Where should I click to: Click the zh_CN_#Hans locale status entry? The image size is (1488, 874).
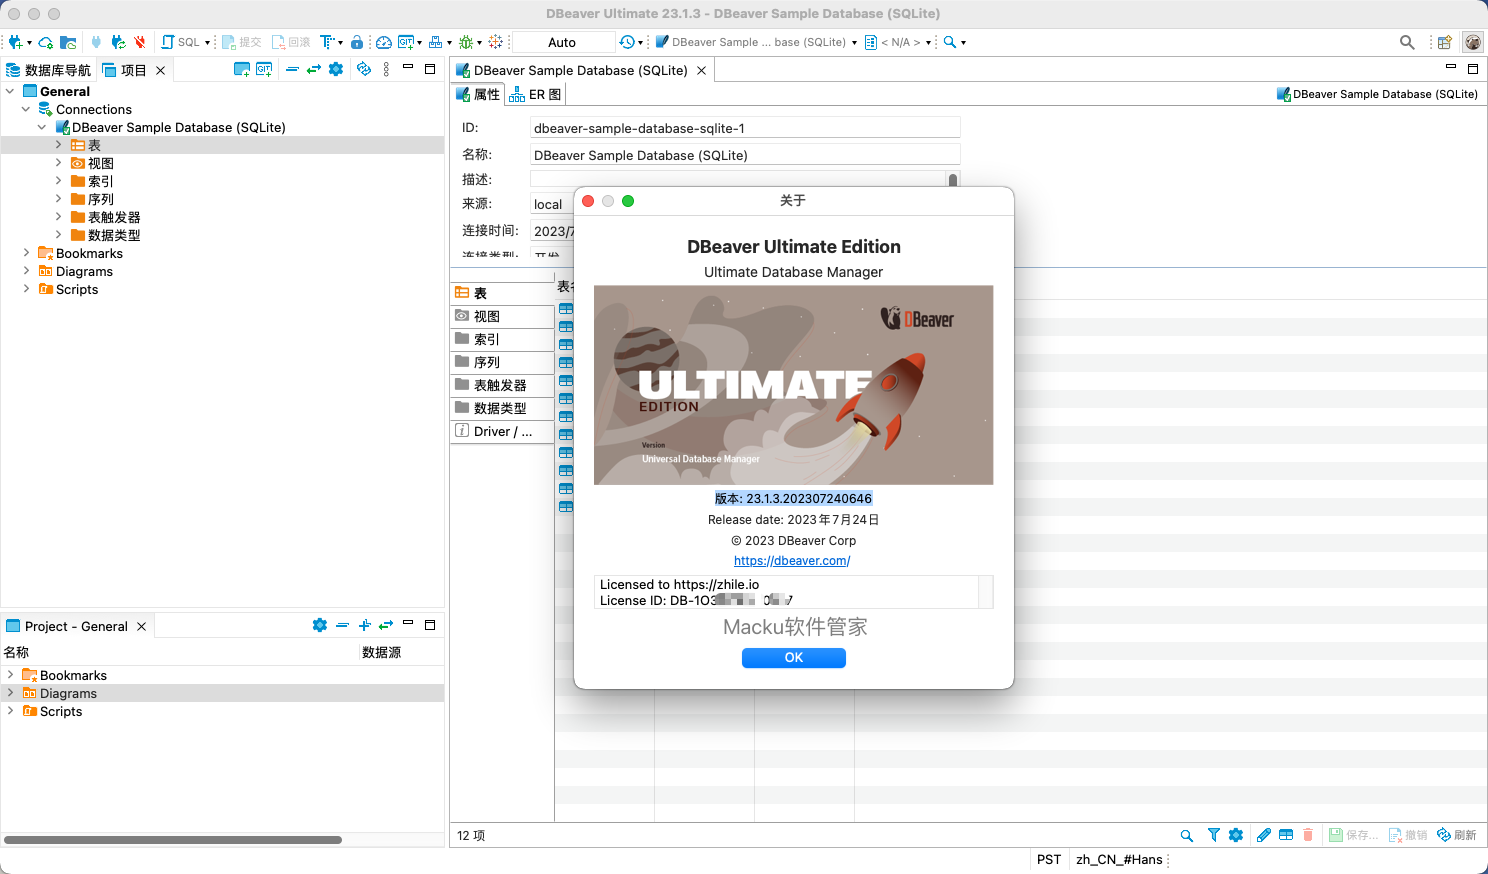click(x=1119, y=860)
